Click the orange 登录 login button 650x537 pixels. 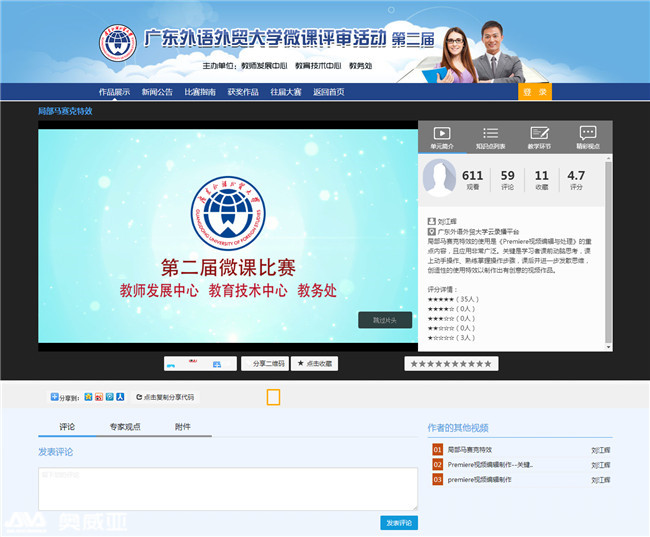click(535, 92)
